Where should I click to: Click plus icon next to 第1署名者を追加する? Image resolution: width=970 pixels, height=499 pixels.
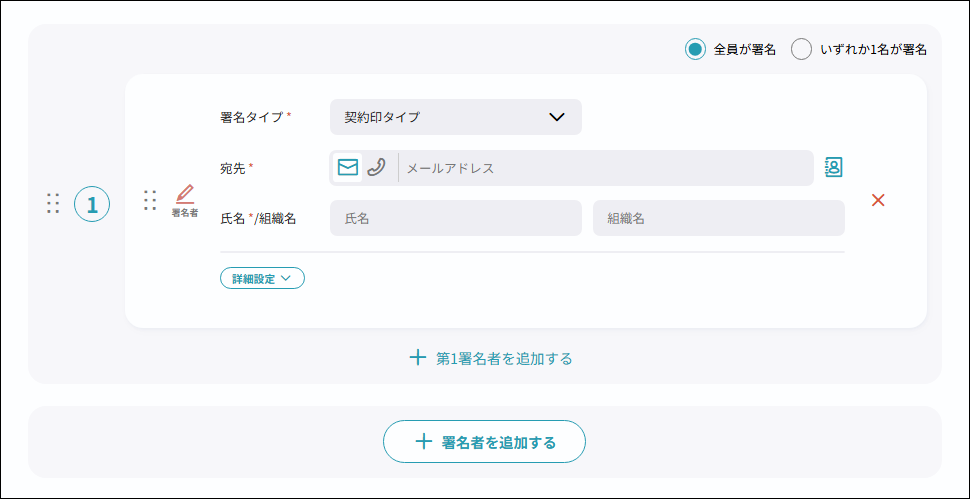point(418,357)
